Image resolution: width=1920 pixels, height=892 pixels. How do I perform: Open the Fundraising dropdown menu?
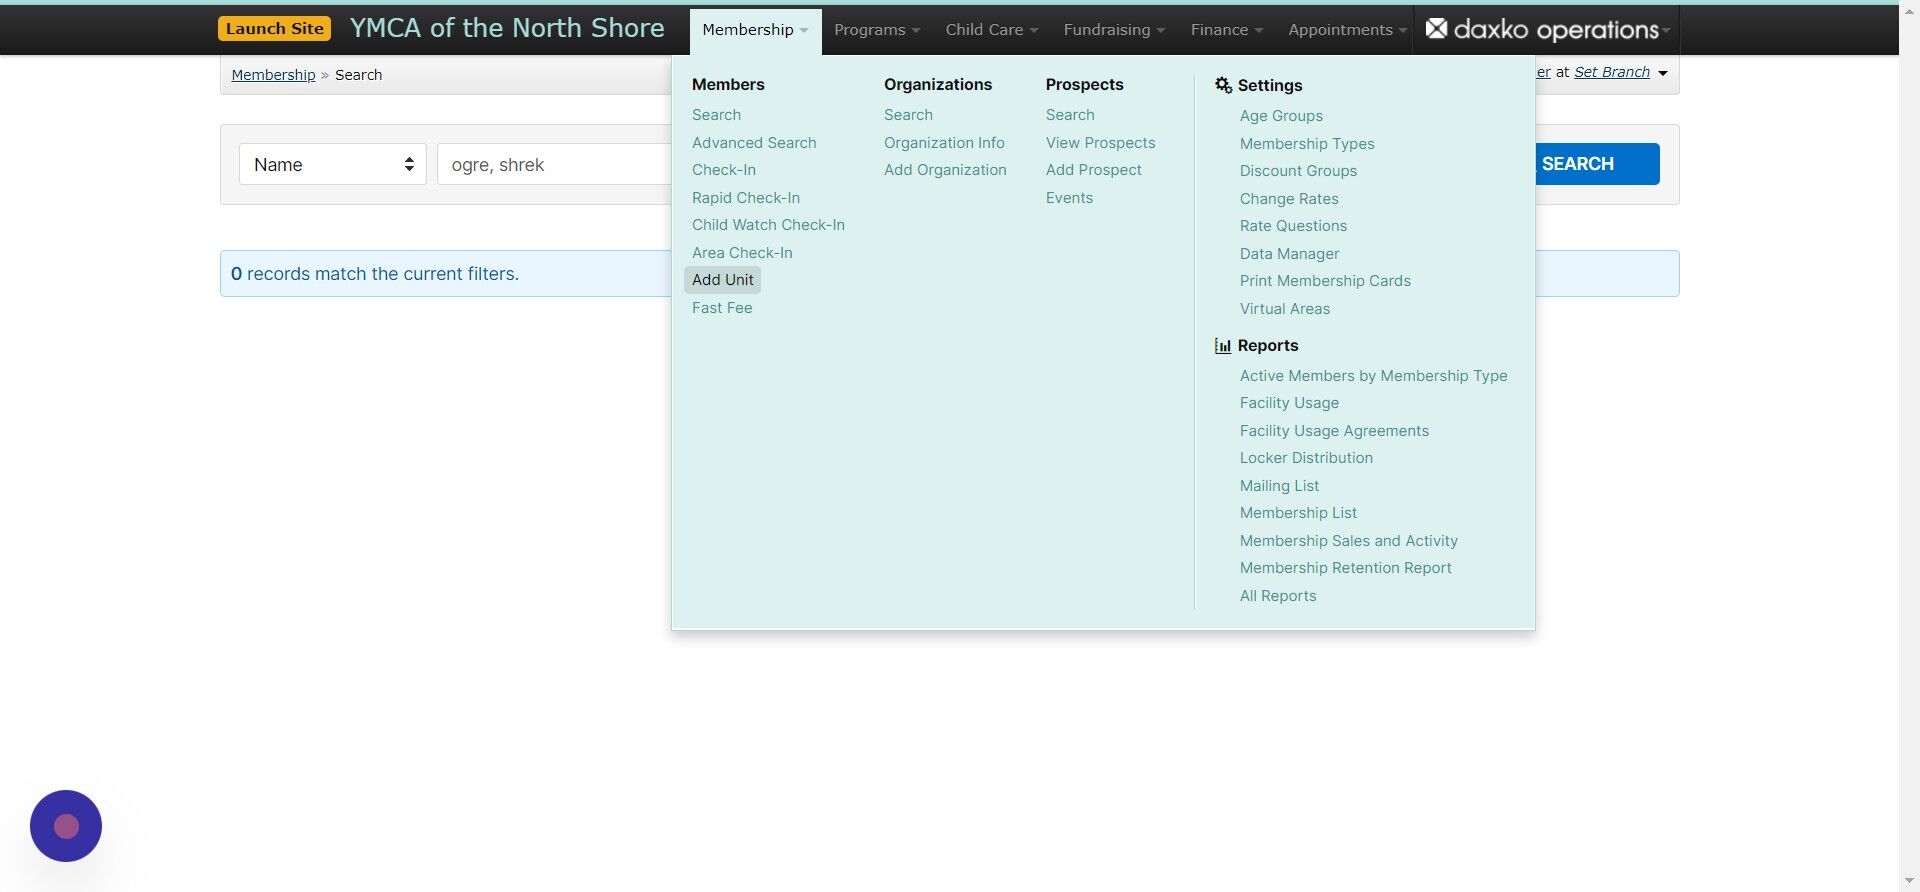tap(1114, 30)
